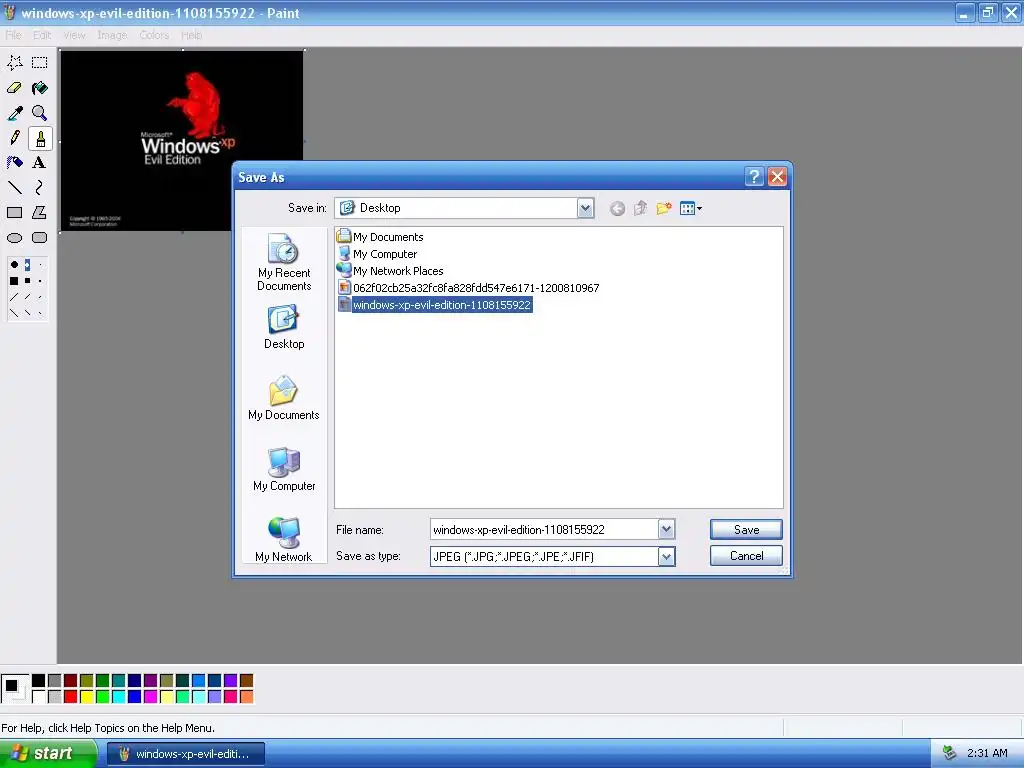Screen dimensions: 1024x768
Task: Expand the Save in location dropdown
Action: 585,208
